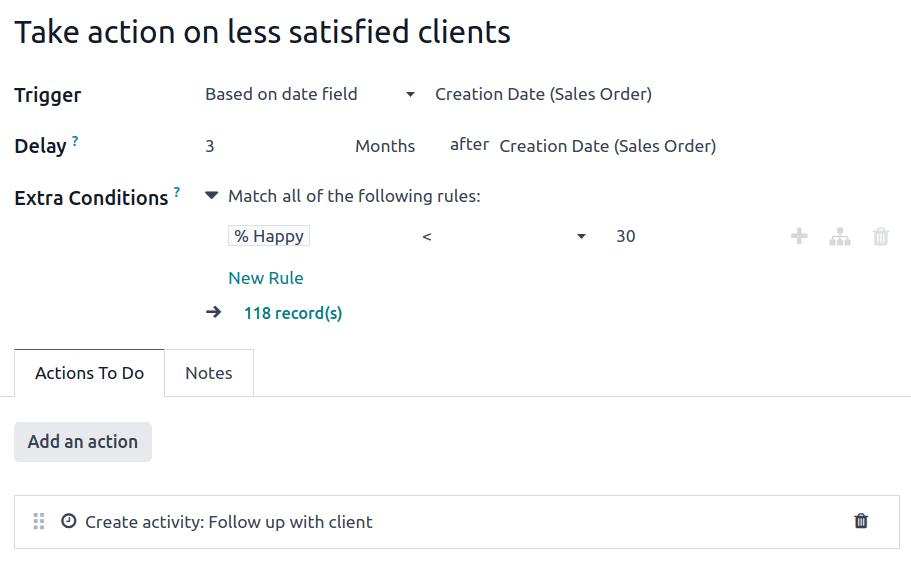Click the New Rule link
The image size is (911, 562).
pos(265,278)
